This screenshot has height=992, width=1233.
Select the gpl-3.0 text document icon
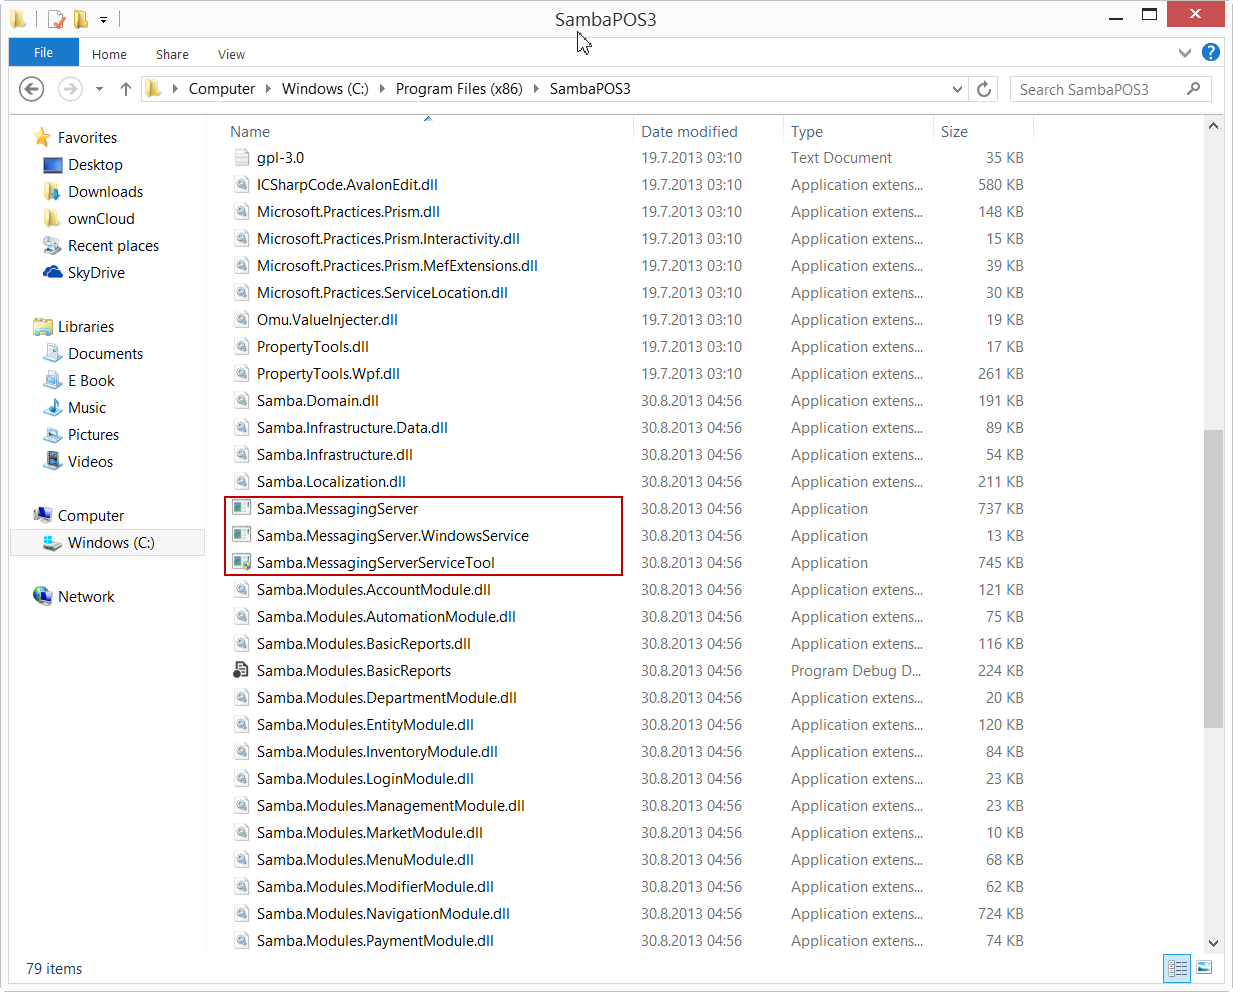point(241,158)
